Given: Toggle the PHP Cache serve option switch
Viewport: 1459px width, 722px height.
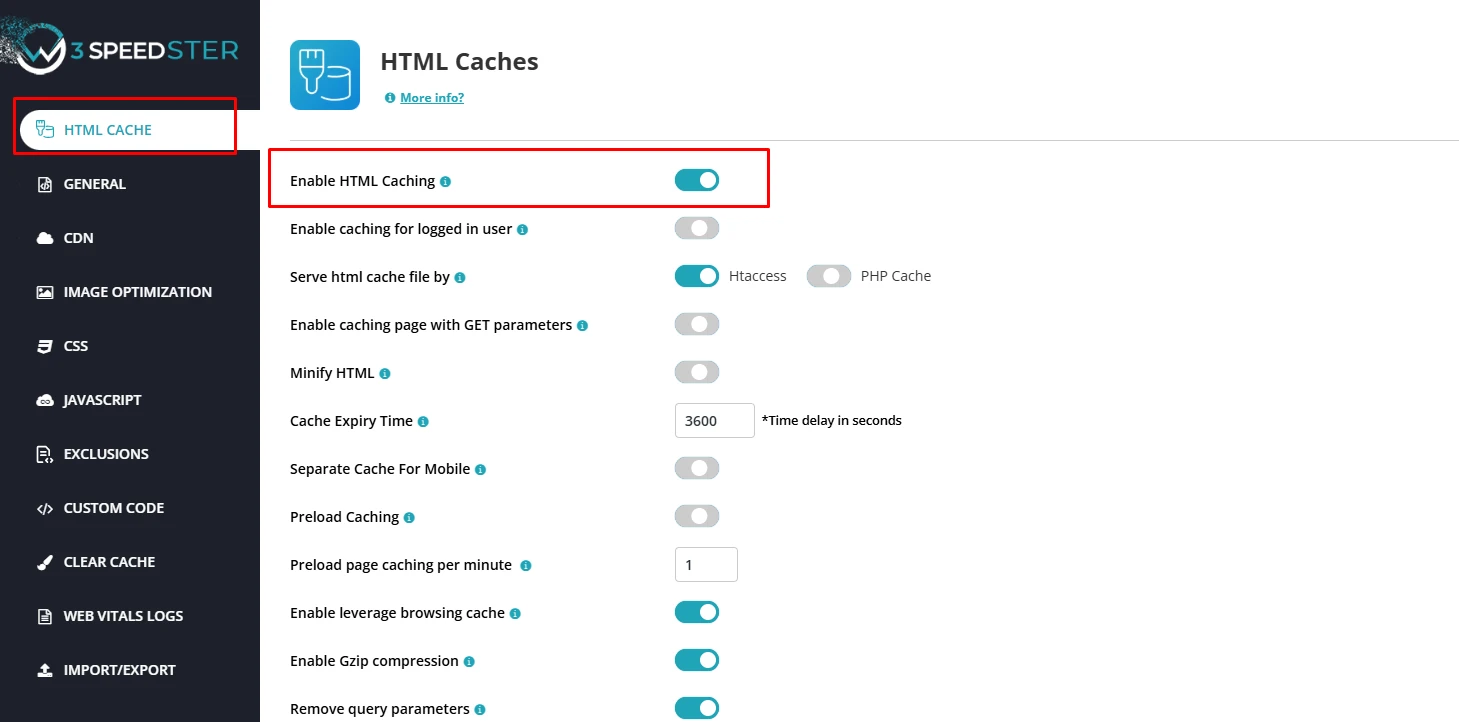Looking at the screenshot, I should tap(829, 276).
